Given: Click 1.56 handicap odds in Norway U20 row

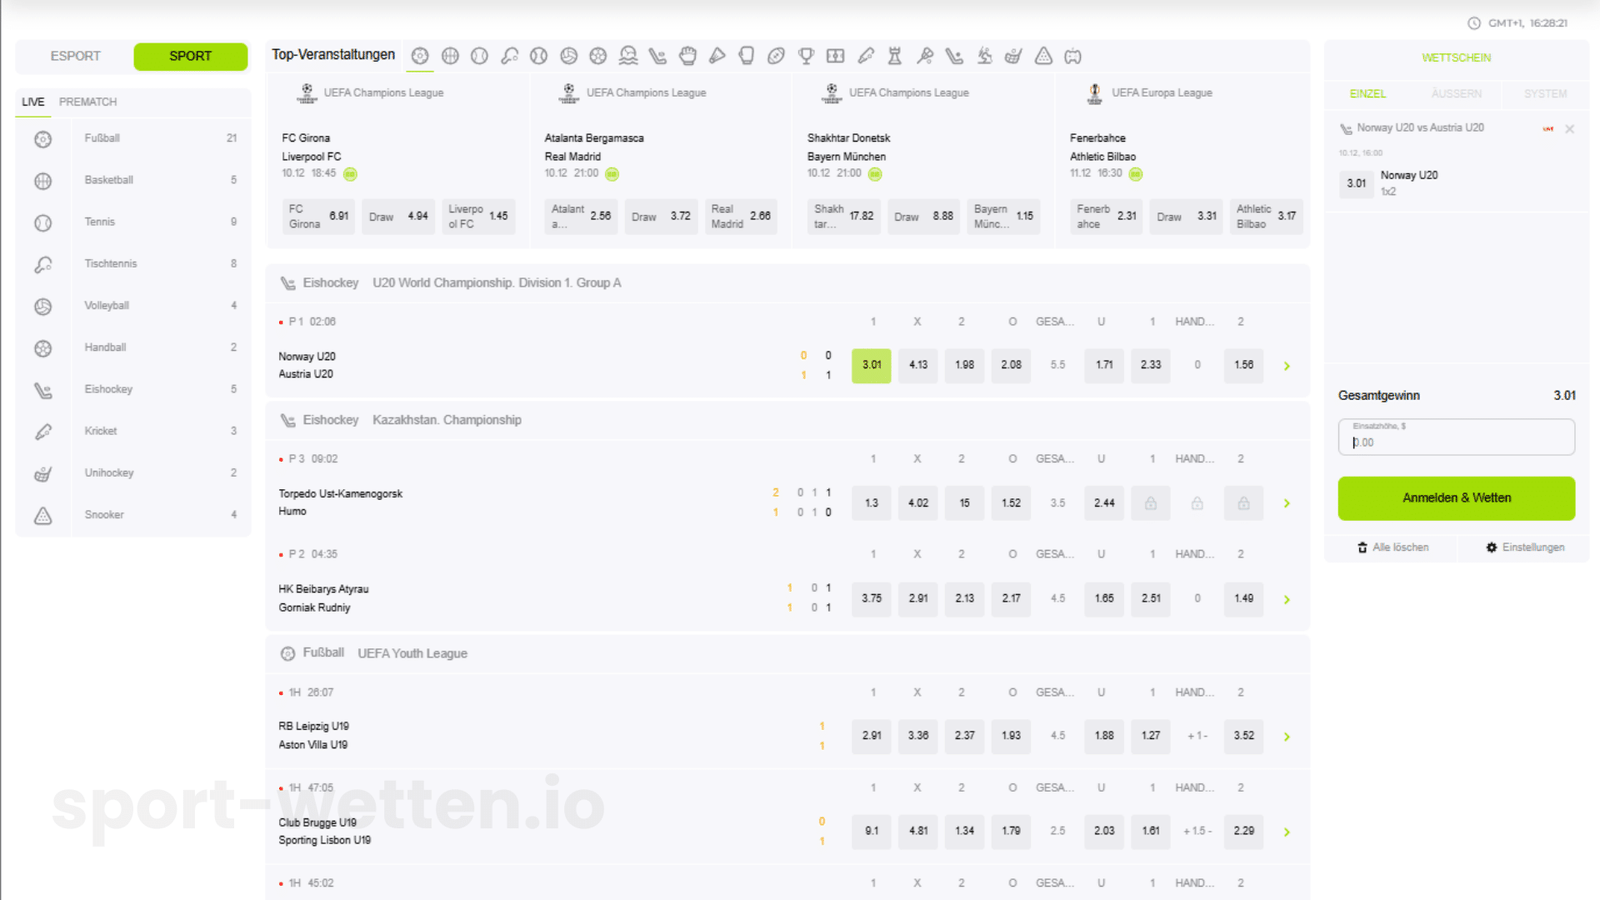Looking at the screenshot, I should pos(1243,365).
